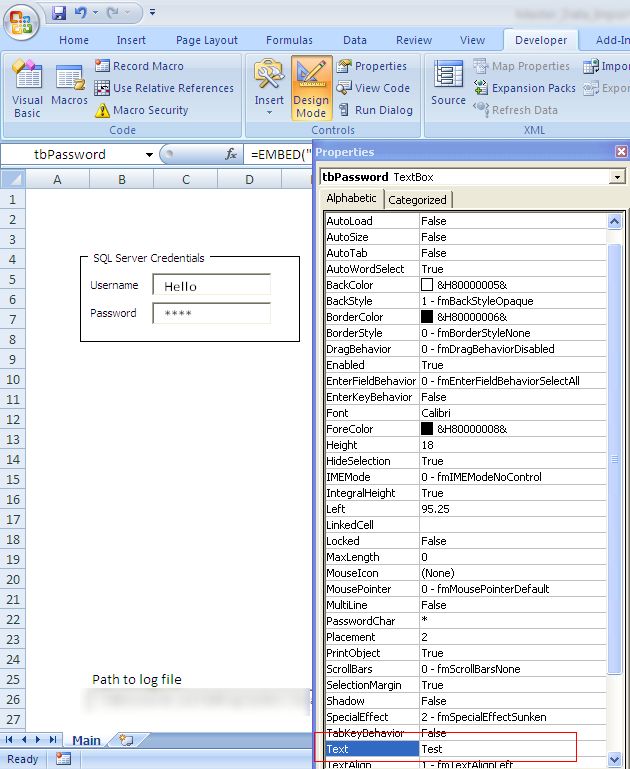Viewport: 630px width, 769px height.
Task: Click the properties list scrollbar thumb
Action: 614,459
